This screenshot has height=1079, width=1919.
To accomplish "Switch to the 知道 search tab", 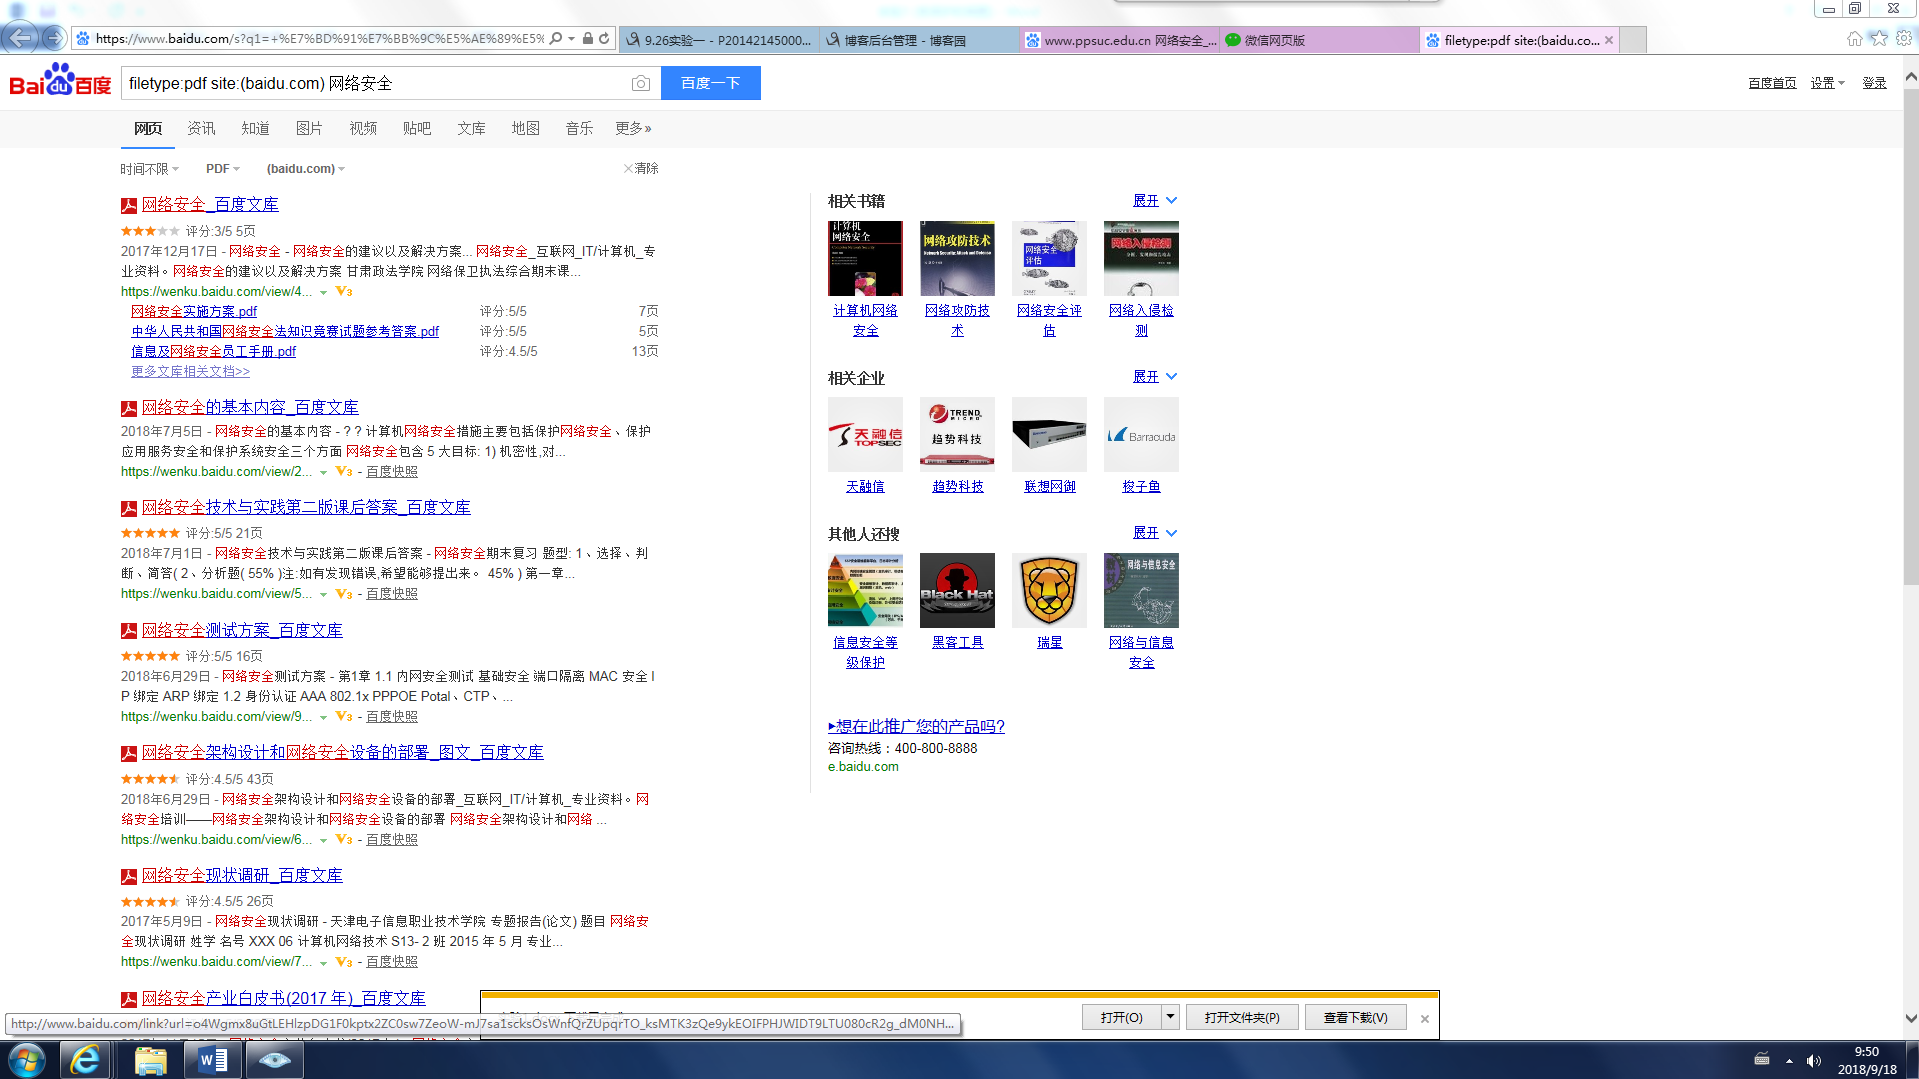I will coord(255,128).
